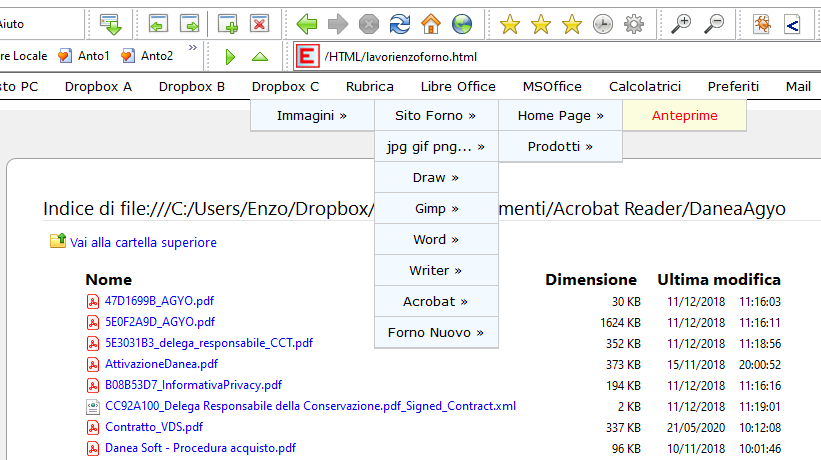
Task: Open a new tab with the green plus icon
Action: coord(228,24)
